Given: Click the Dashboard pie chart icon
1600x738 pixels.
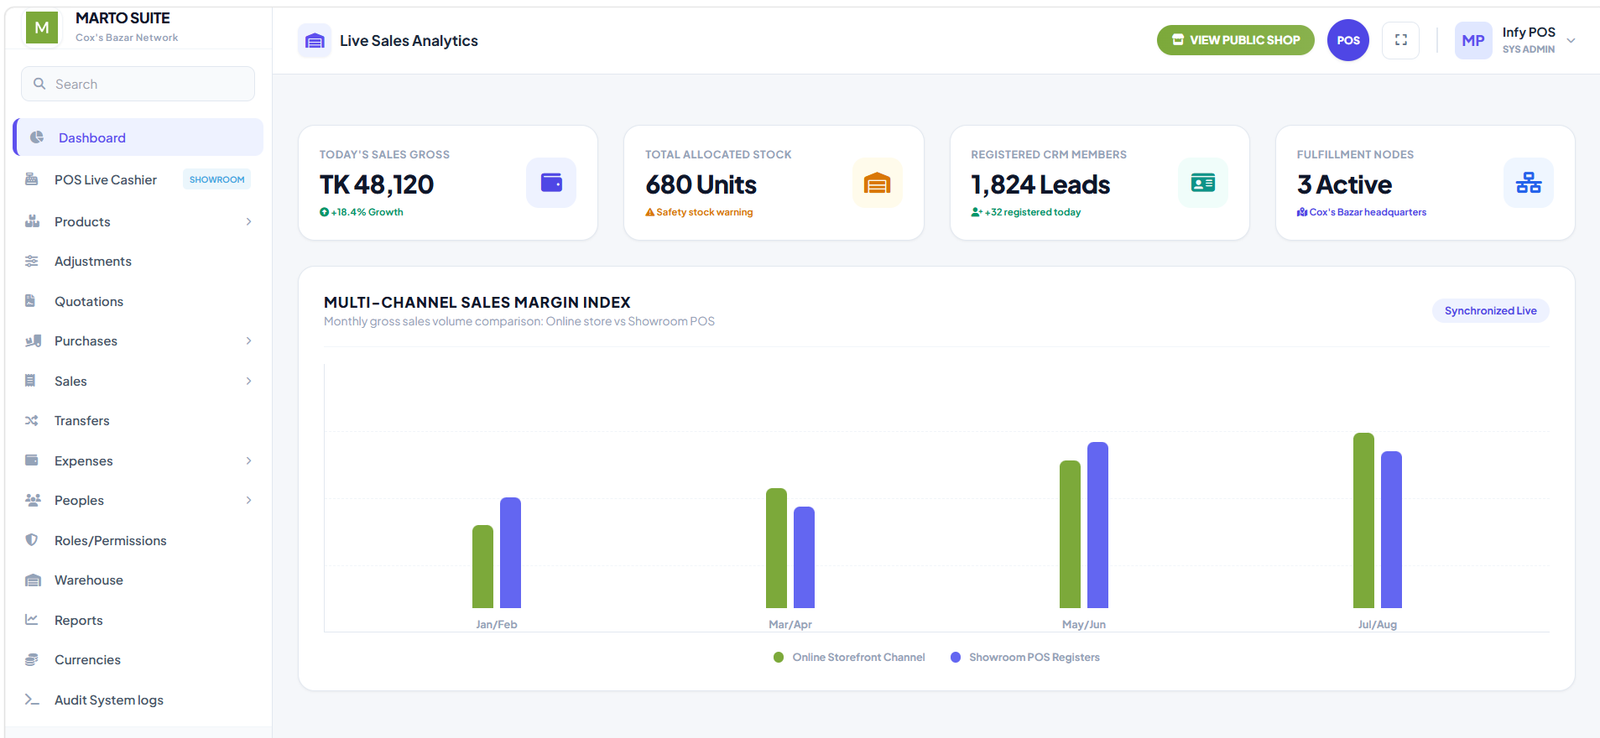Looking at the screenshot, I should coord(37,137).
